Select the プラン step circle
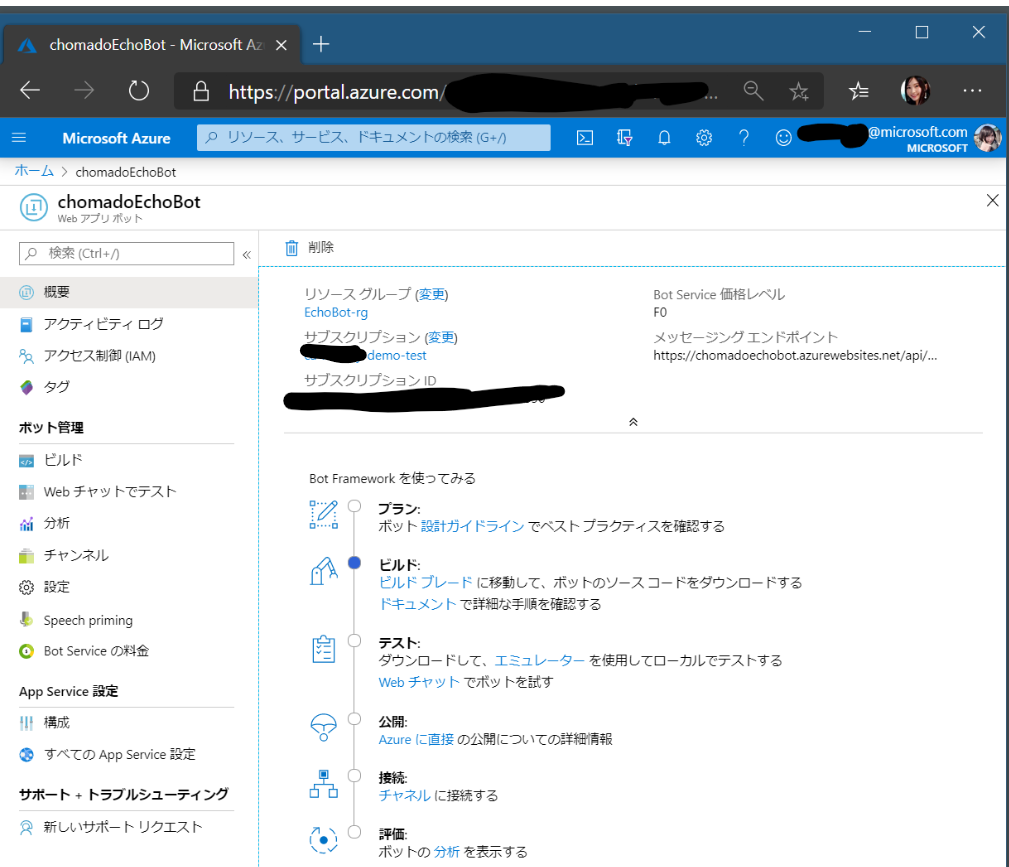The height and width of the screenshot is (867, 1009). click(x=354, y=506)
